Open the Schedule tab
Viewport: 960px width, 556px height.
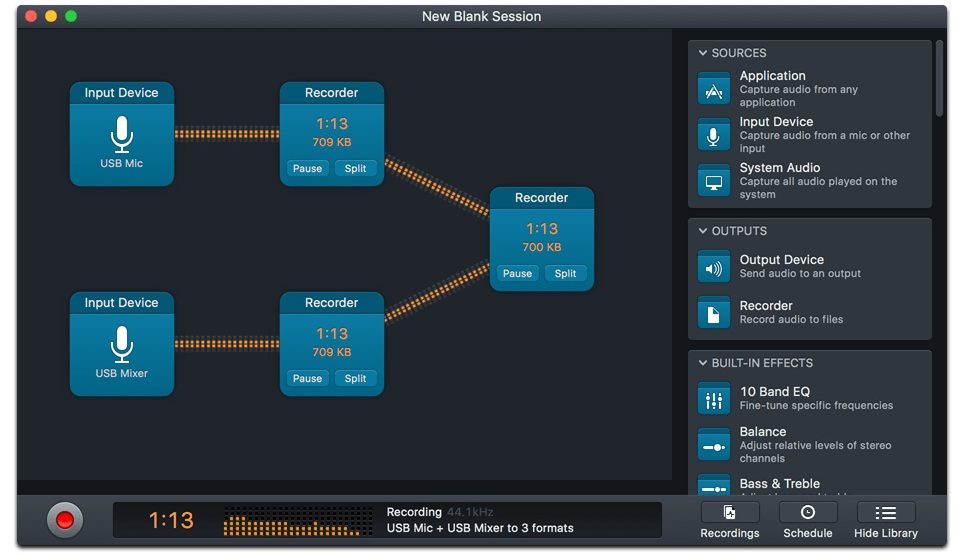coord(807,520)
